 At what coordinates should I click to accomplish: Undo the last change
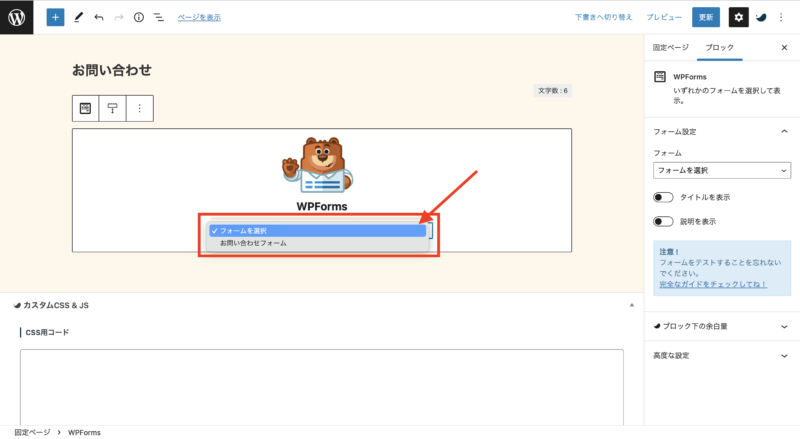[98, 17]
